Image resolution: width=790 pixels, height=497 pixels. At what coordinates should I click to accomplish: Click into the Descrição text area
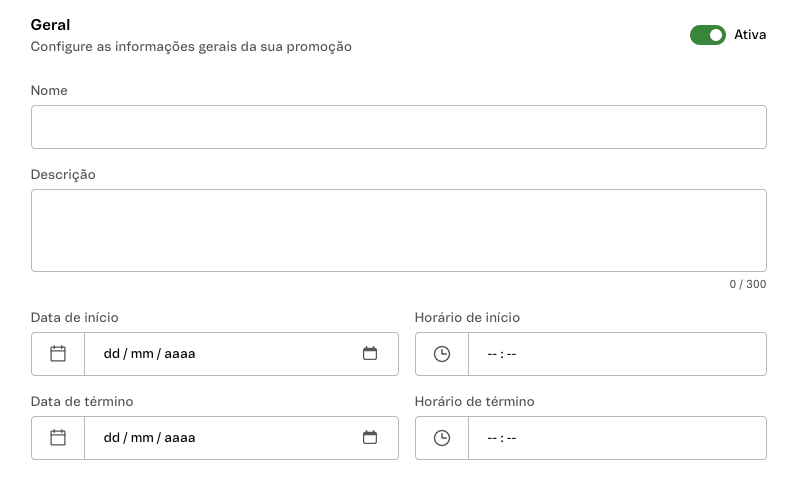398,230
